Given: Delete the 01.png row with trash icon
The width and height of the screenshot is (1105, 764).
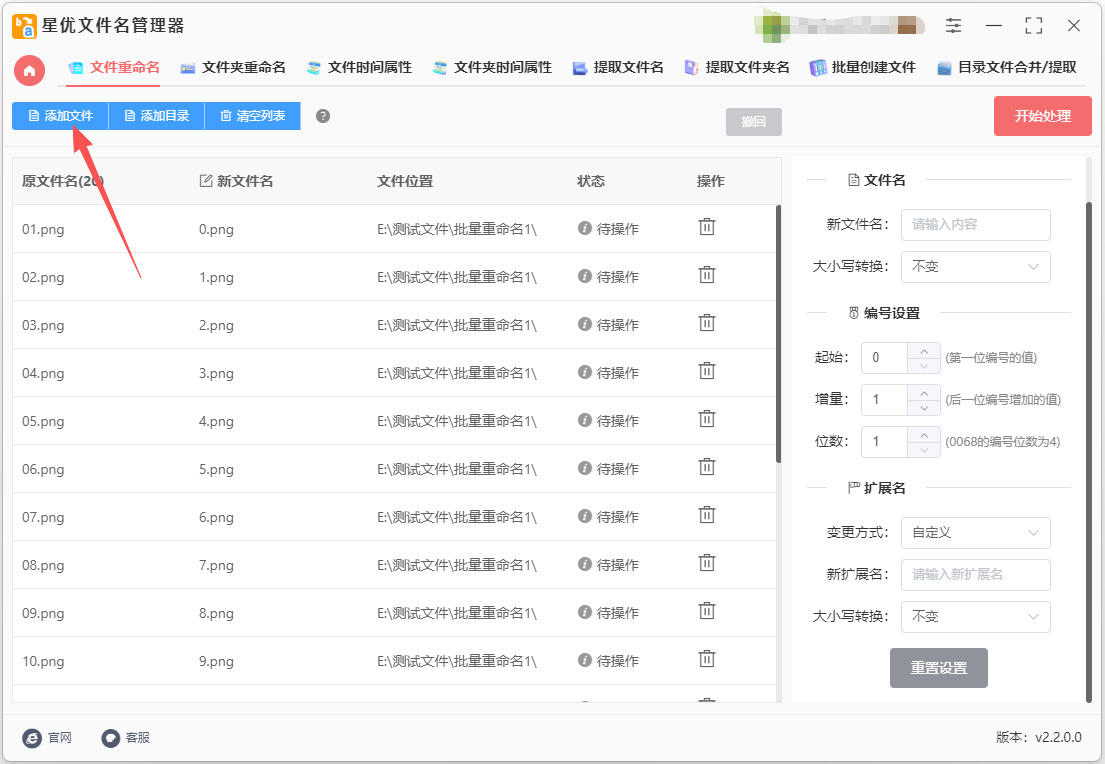Looking at the screenshot, I should (x=706, y=227).
